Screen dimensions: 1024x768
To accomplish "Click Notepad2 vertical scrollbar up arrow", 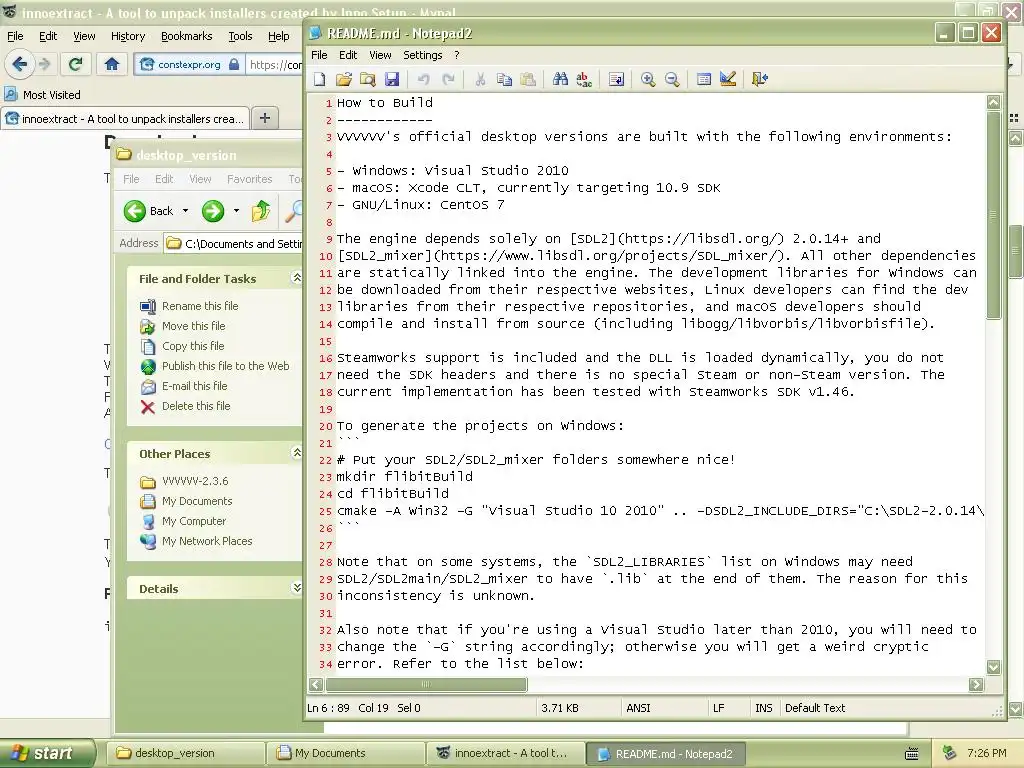I will [x=993, y=102].
